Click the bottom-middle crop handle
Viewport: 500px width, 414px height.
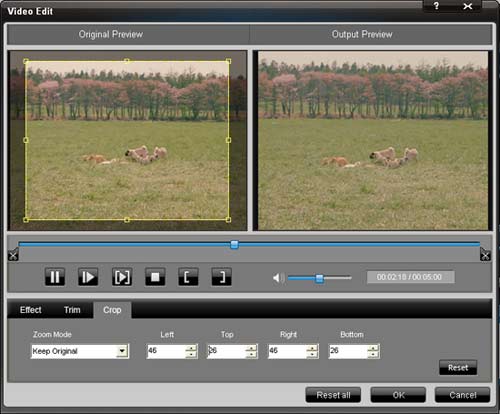(x=127, y=220)
